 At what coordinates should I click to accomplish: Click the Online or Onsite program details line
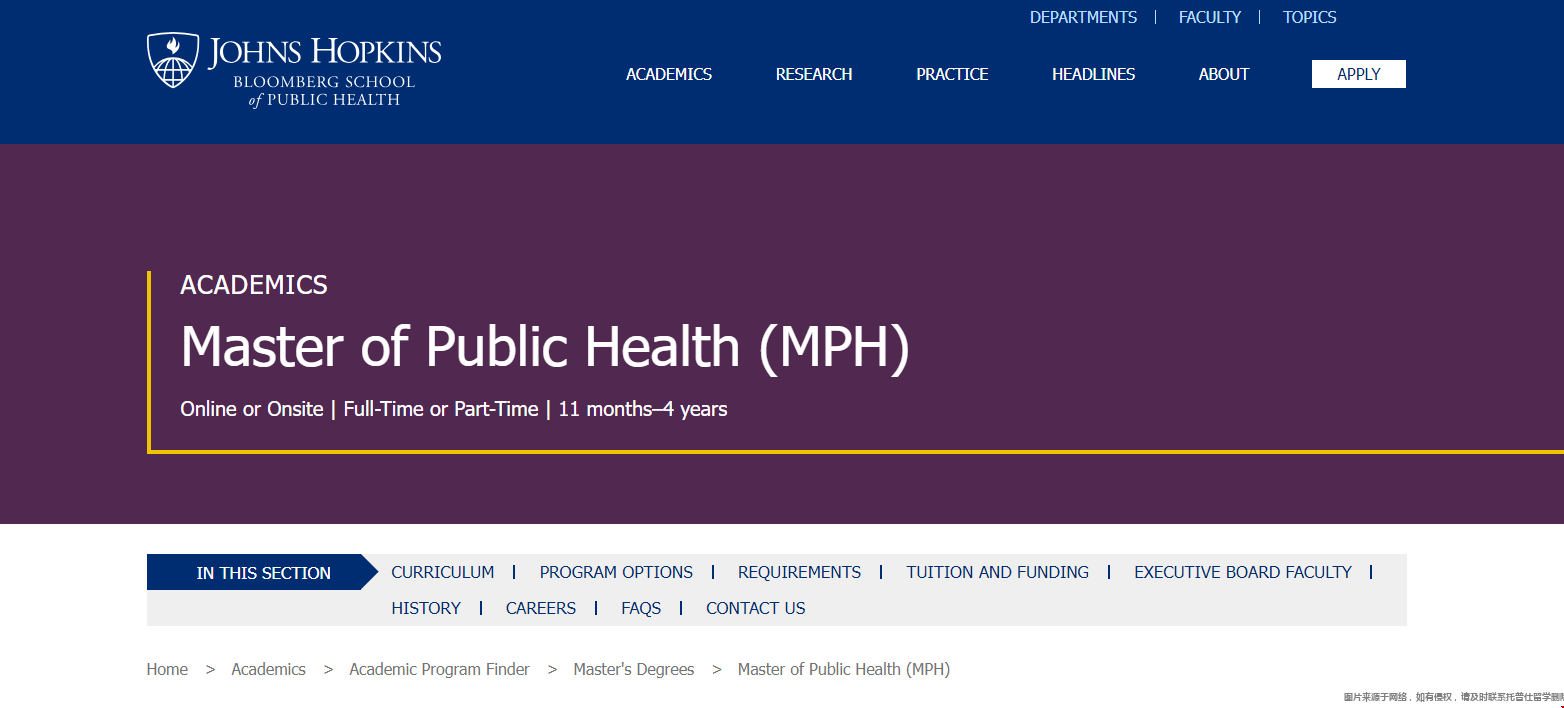coord(454,409)
